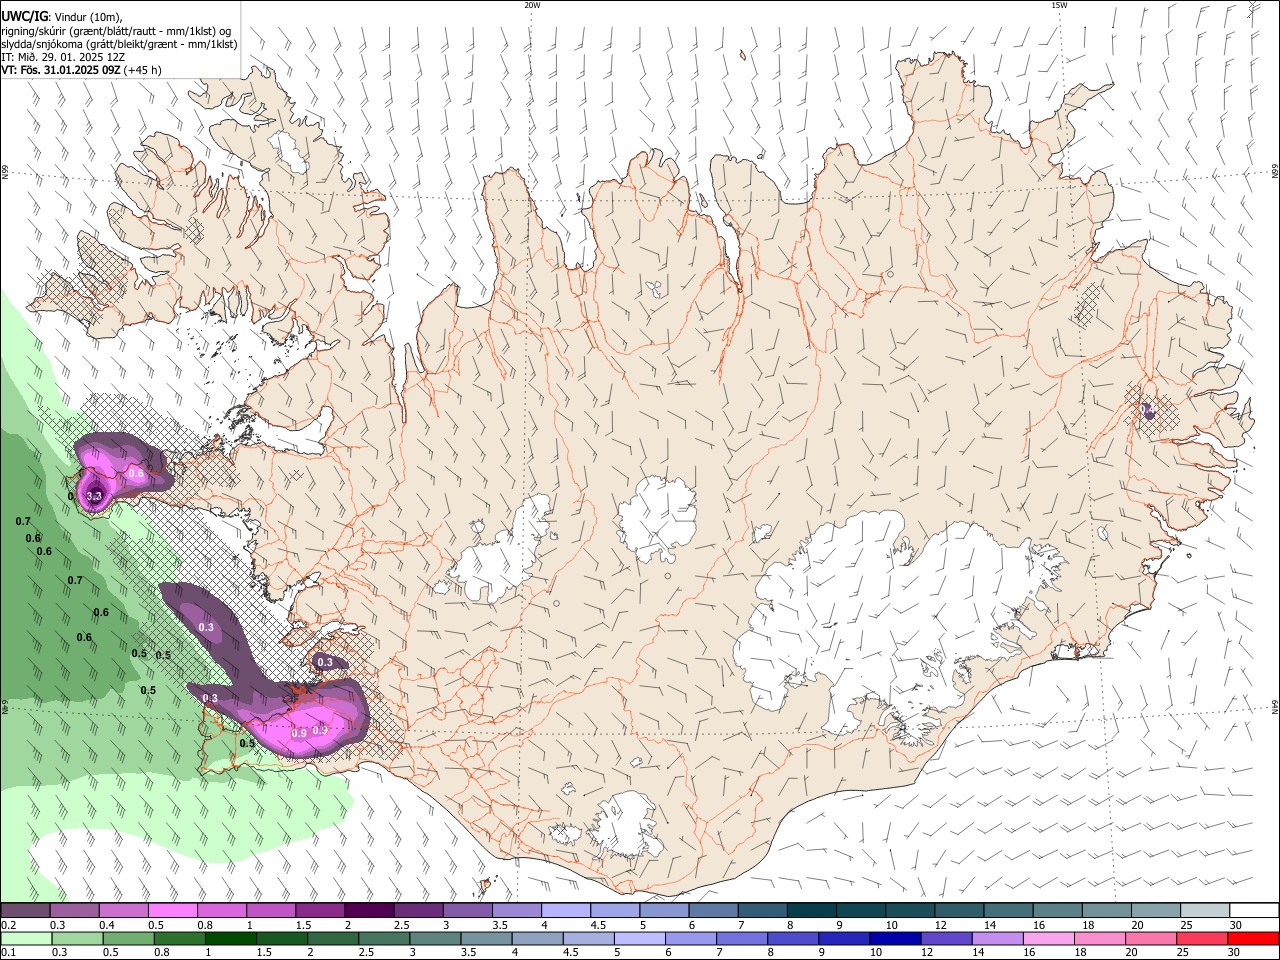Click the 'VT: Fös. 31.01.2025 09Z' valid time

point(61,70)
